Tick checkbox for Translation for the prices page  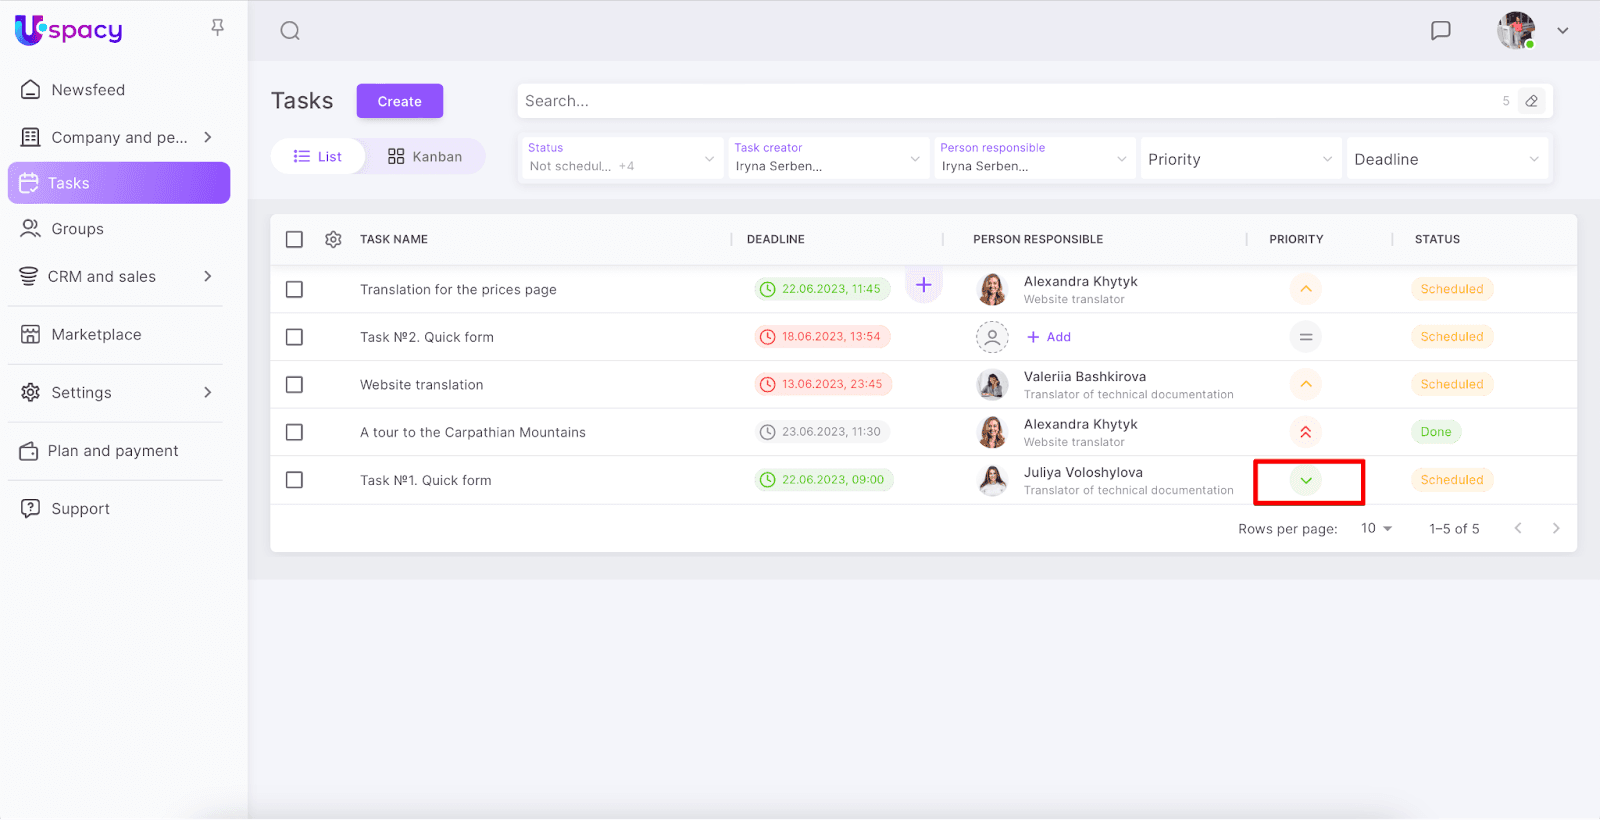[x=294, y=290]
